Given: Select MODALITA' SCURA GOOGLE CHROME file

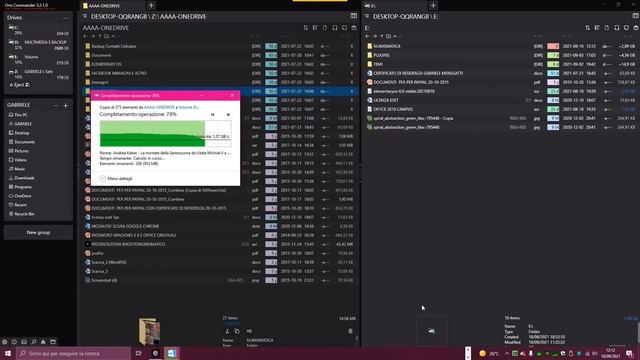Looking at the screenshot, I should 220,226.
